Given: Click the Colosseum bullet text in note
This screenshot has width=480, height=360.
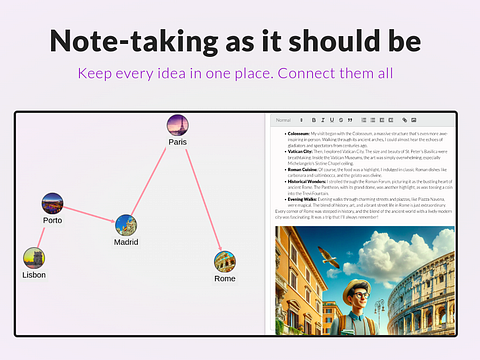Looking at the screenshot, I should coord(367,139).
